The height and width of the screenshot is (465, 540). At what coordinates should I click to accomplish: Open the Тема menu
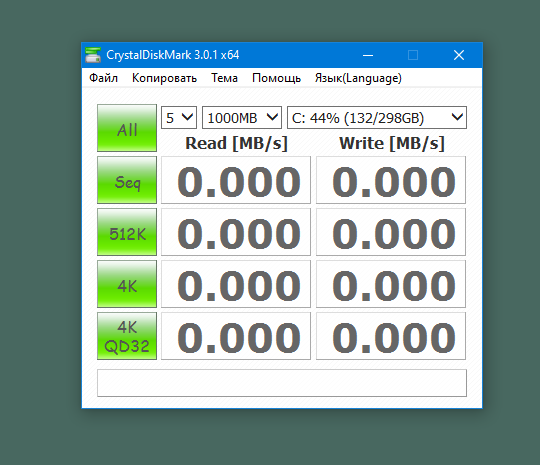224,78
